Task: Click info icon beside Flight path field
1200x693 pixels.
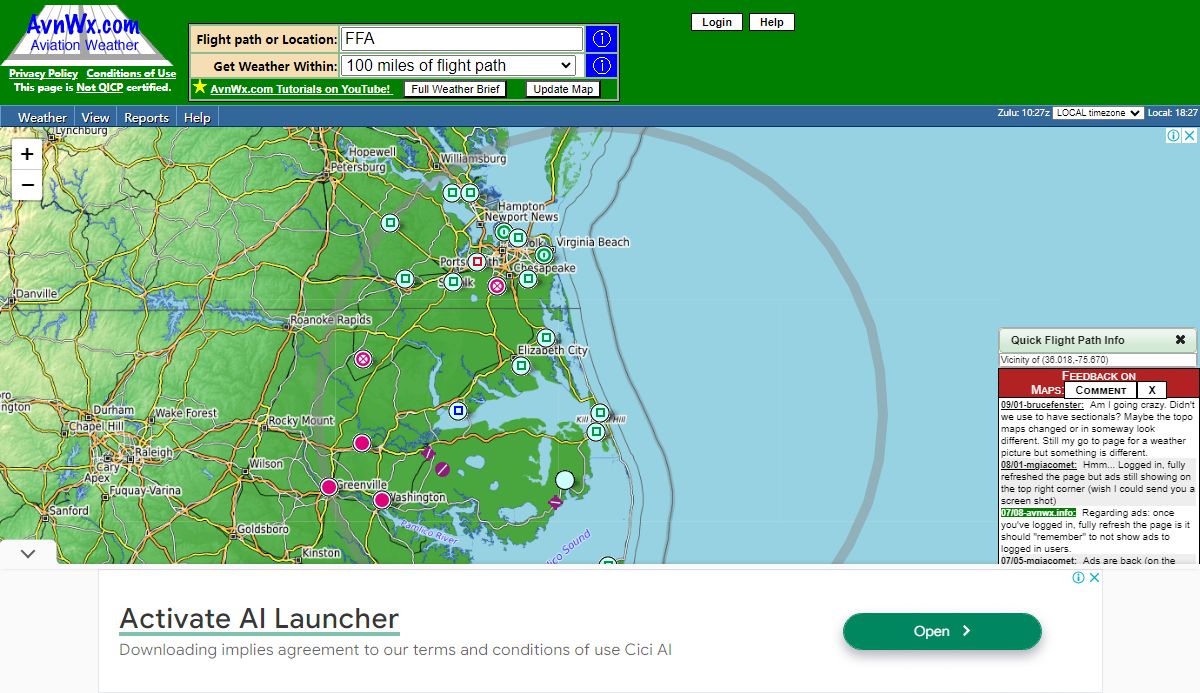Action: [602, 39]
